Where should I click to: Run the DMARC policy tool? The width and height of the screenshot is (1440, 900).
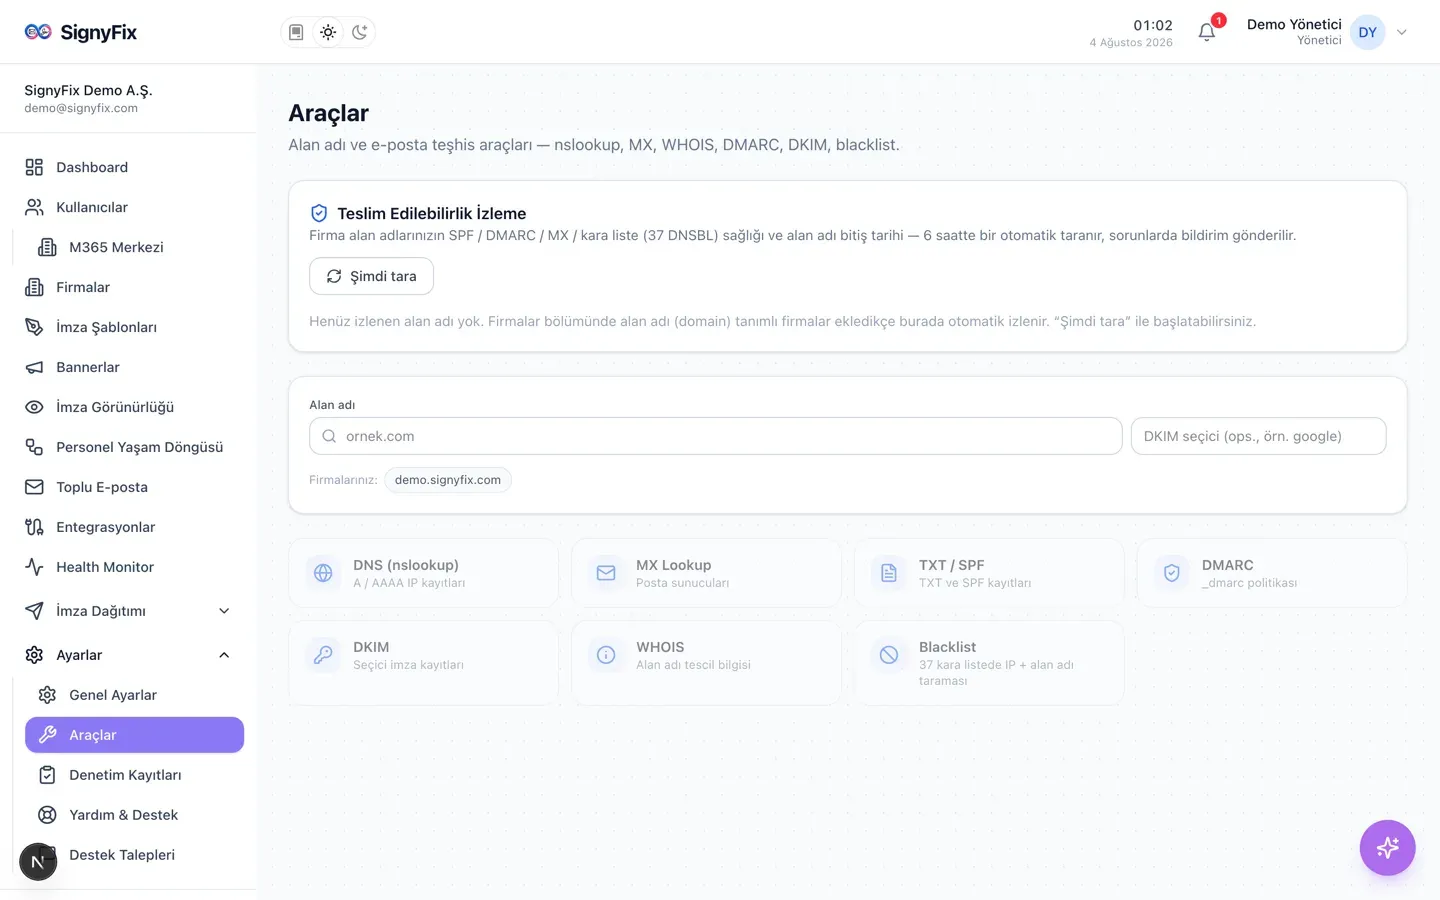click(x=1272, y=573)
